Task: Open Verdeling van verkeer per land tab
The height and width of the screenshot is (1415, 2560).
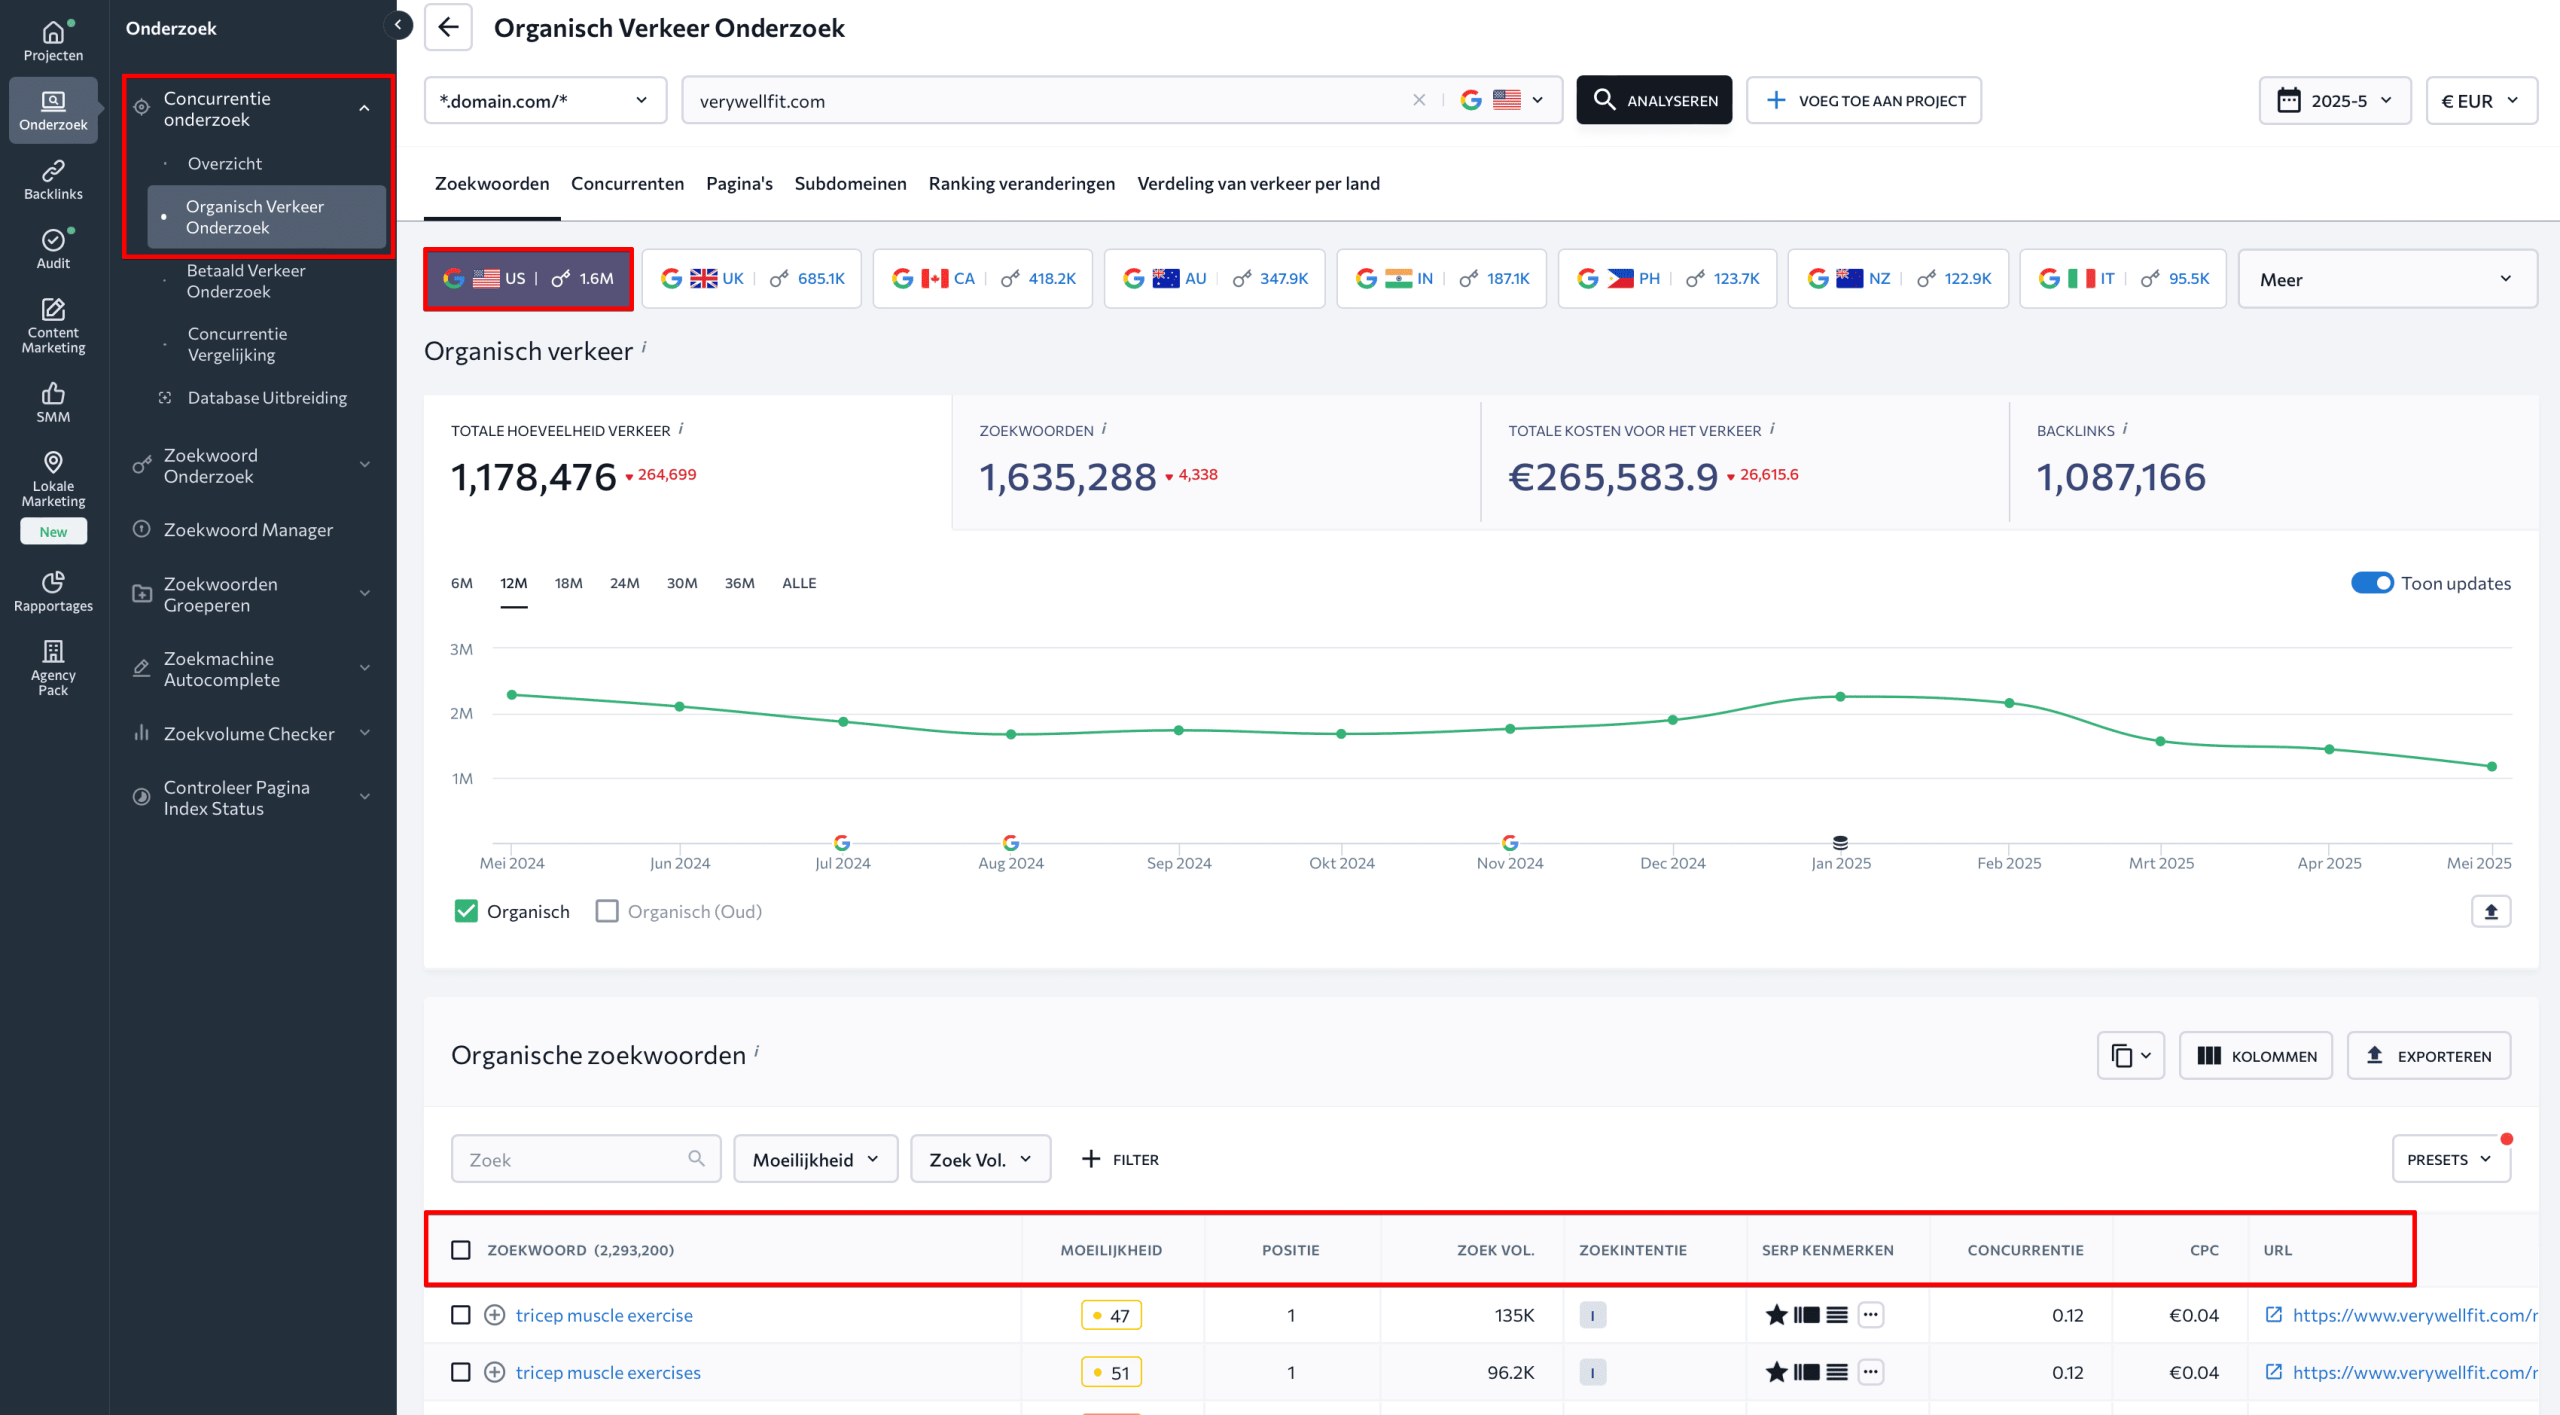Action: (1258, 183)
